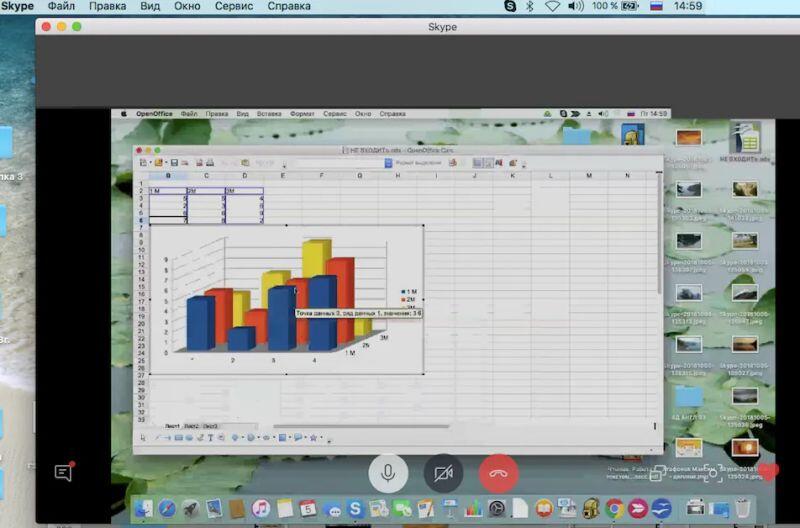The width and height of the screenshot is (800, 528).
Task: Open Finder from the Dock
Action: pos(144,510)
